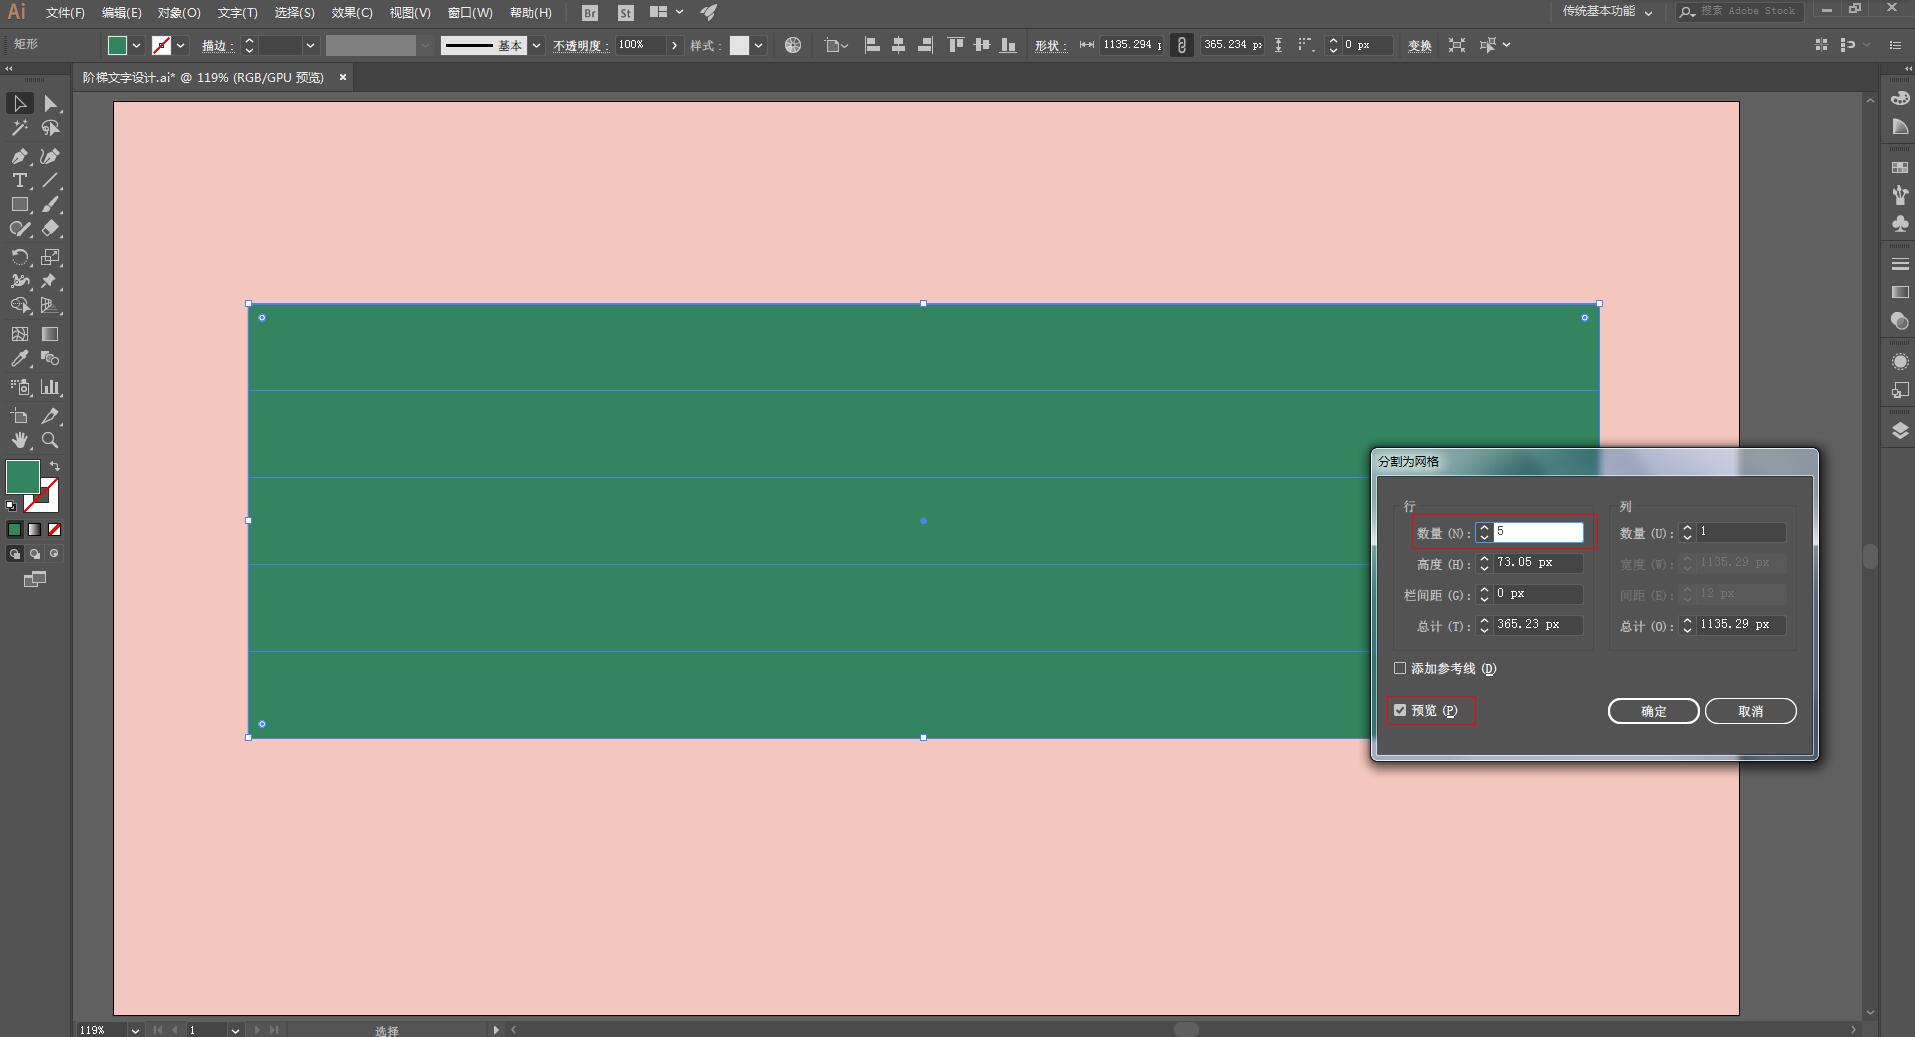Viewport: 1915px width, 1037px height.
Task: Swap fill and stroke colors
Action: click(55, 466)
